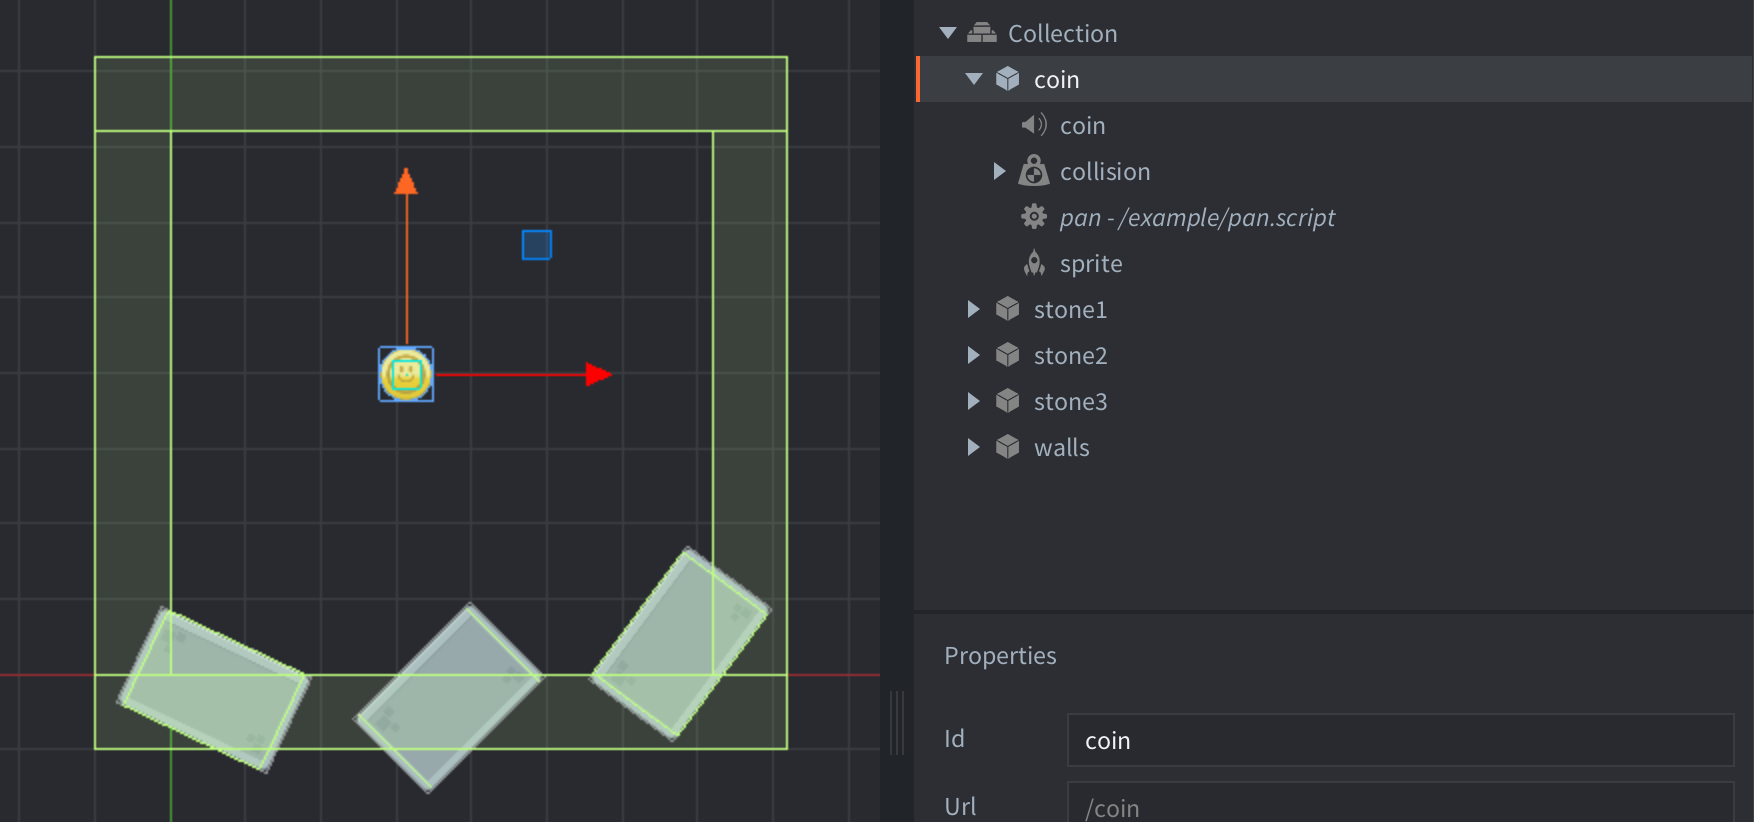Click the Url field showing /coin

point(1400,806)
